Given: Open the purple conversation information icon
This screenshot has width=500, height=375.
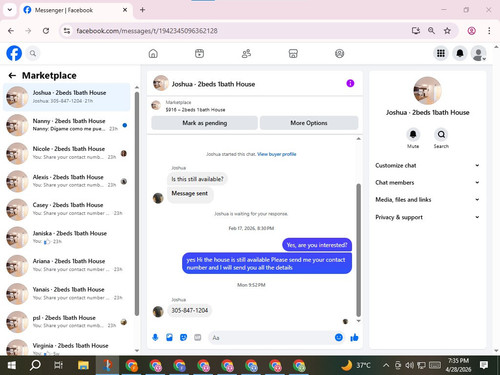Looking at the screenshot, I should (x=350, y=83).
